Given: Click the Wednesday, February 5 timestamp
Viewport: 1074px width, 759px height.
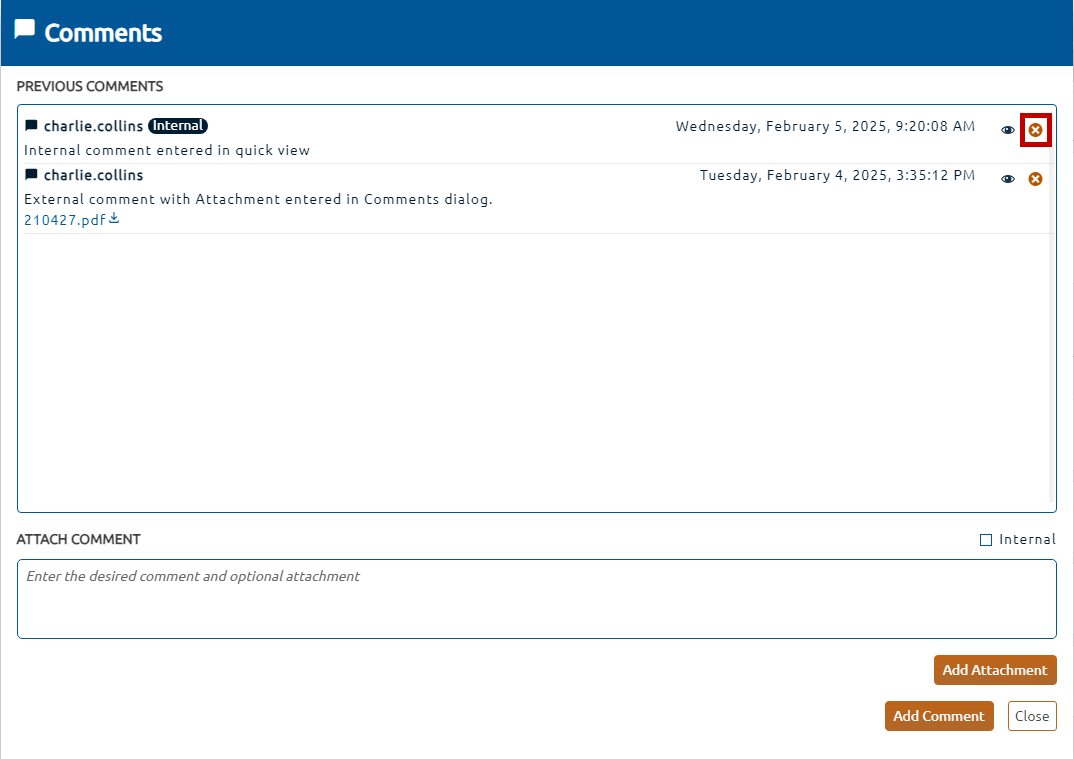Looking at the screenshot, I should click(x=825, y=126).
